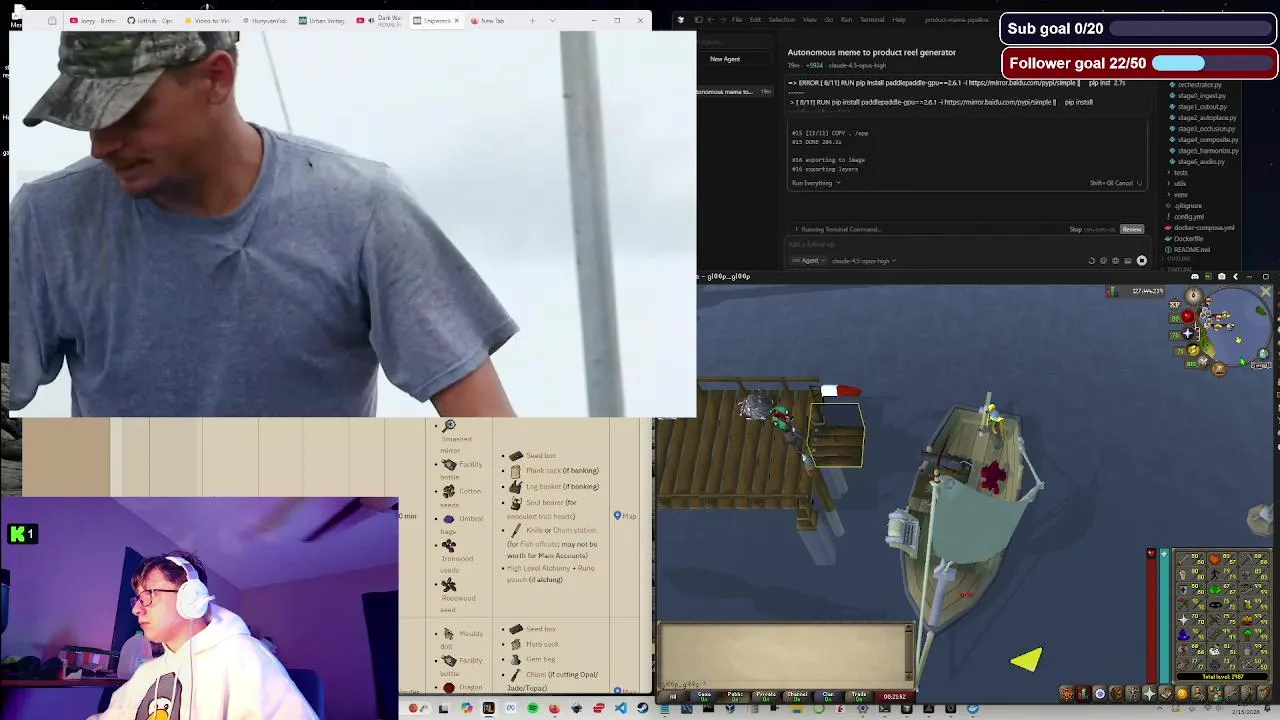
Task: Open docker-compose.yml in file tree
Action: pyautogui.click(x=1204, y=227)
